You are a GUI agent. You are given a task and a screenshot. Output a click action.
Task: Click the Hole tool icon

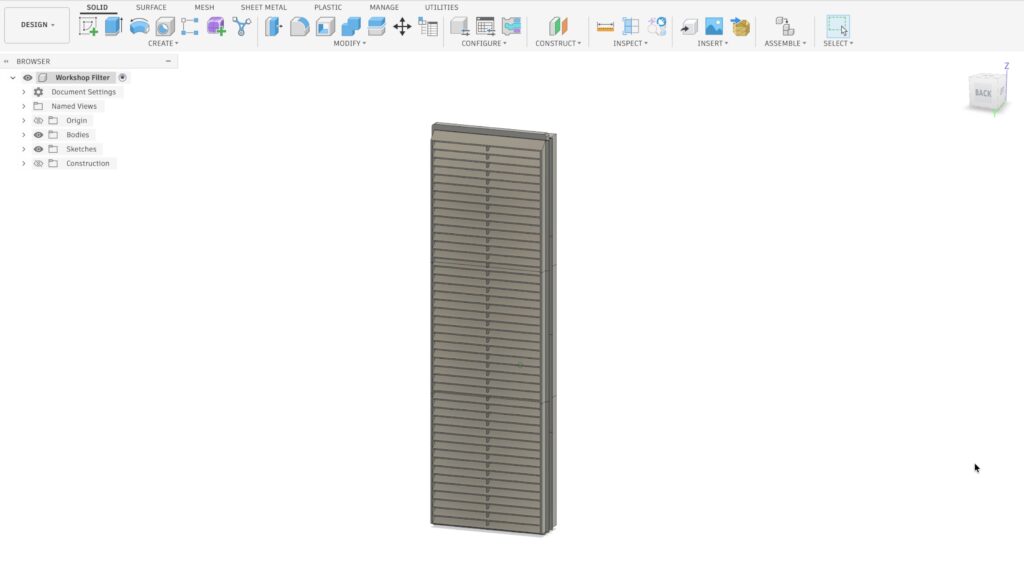(x=165, y=27)
